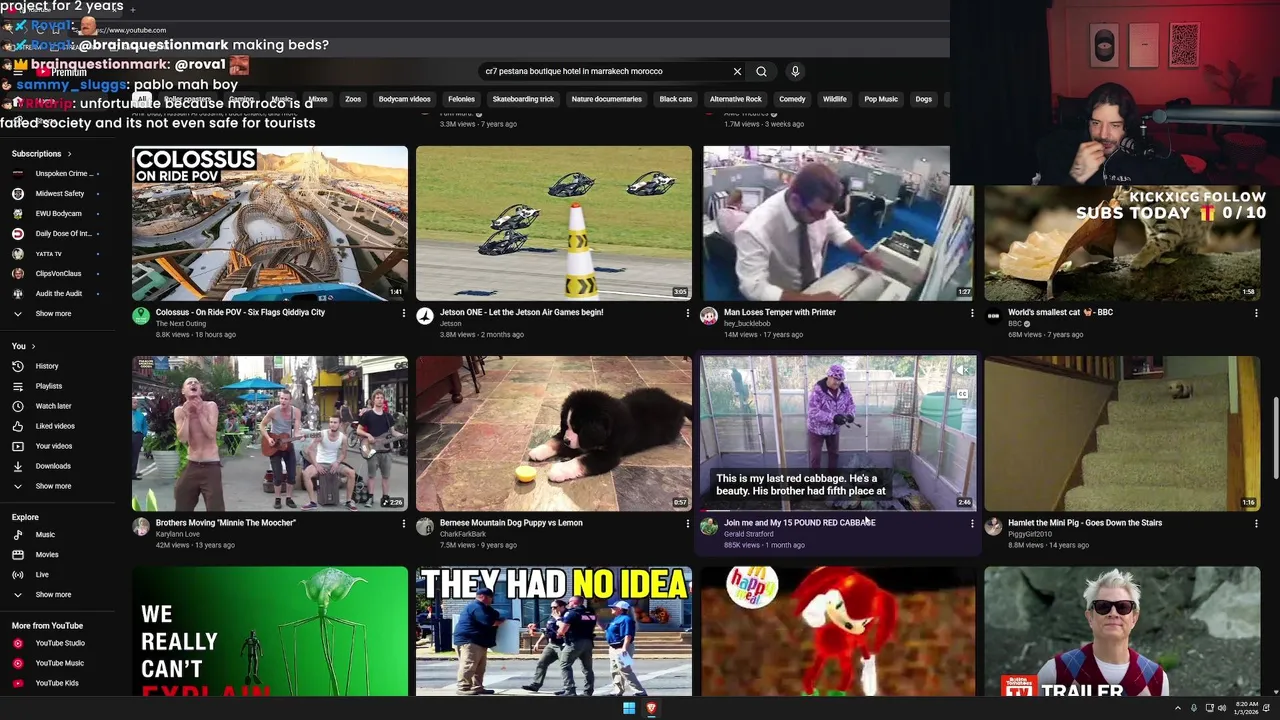The height and width of the screenshot is (720, 1280).
Task: Click Windows Start button in taskbar
Action: (629, 708)
